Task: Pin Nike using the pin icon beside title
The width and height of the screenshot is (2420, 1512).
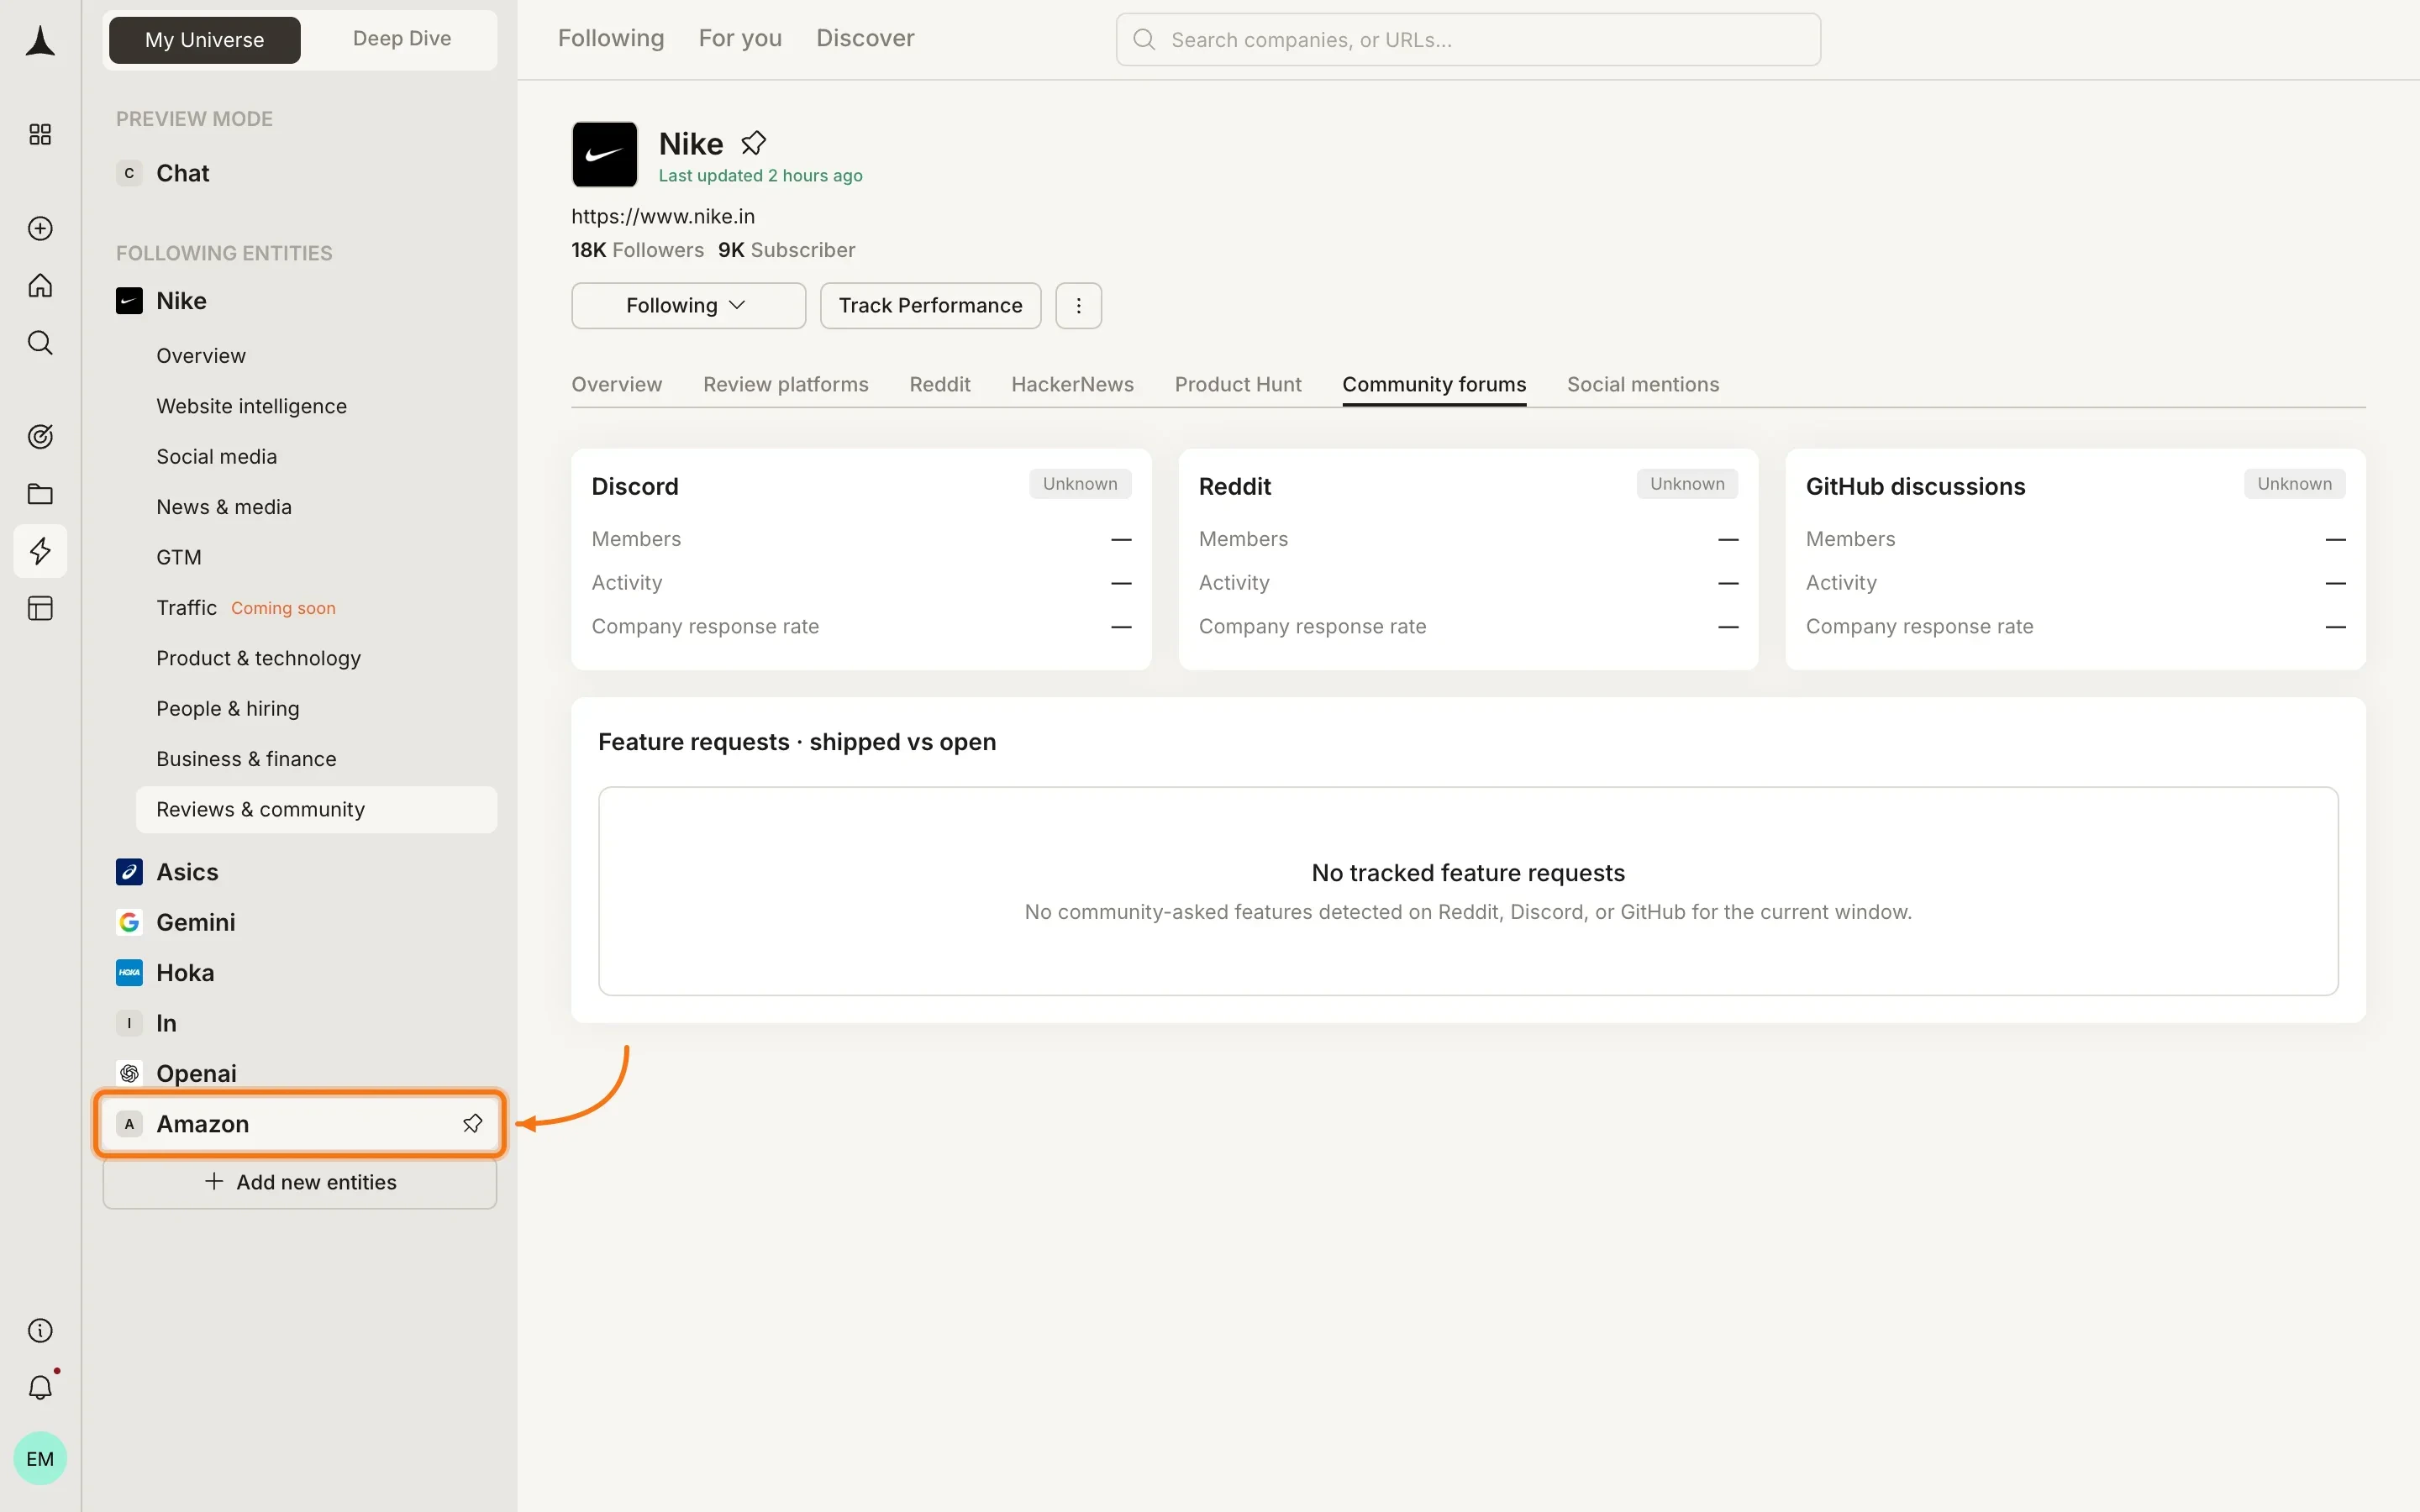Action: pyautogui.click(x=753, y=143)
